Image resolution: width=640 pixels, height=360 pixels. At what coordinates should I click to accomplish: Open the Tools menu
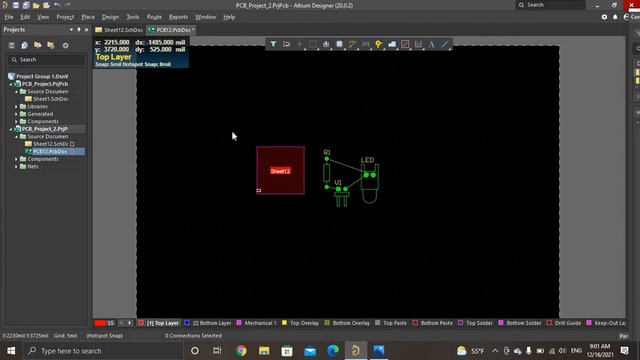click(x=133, y=17)
